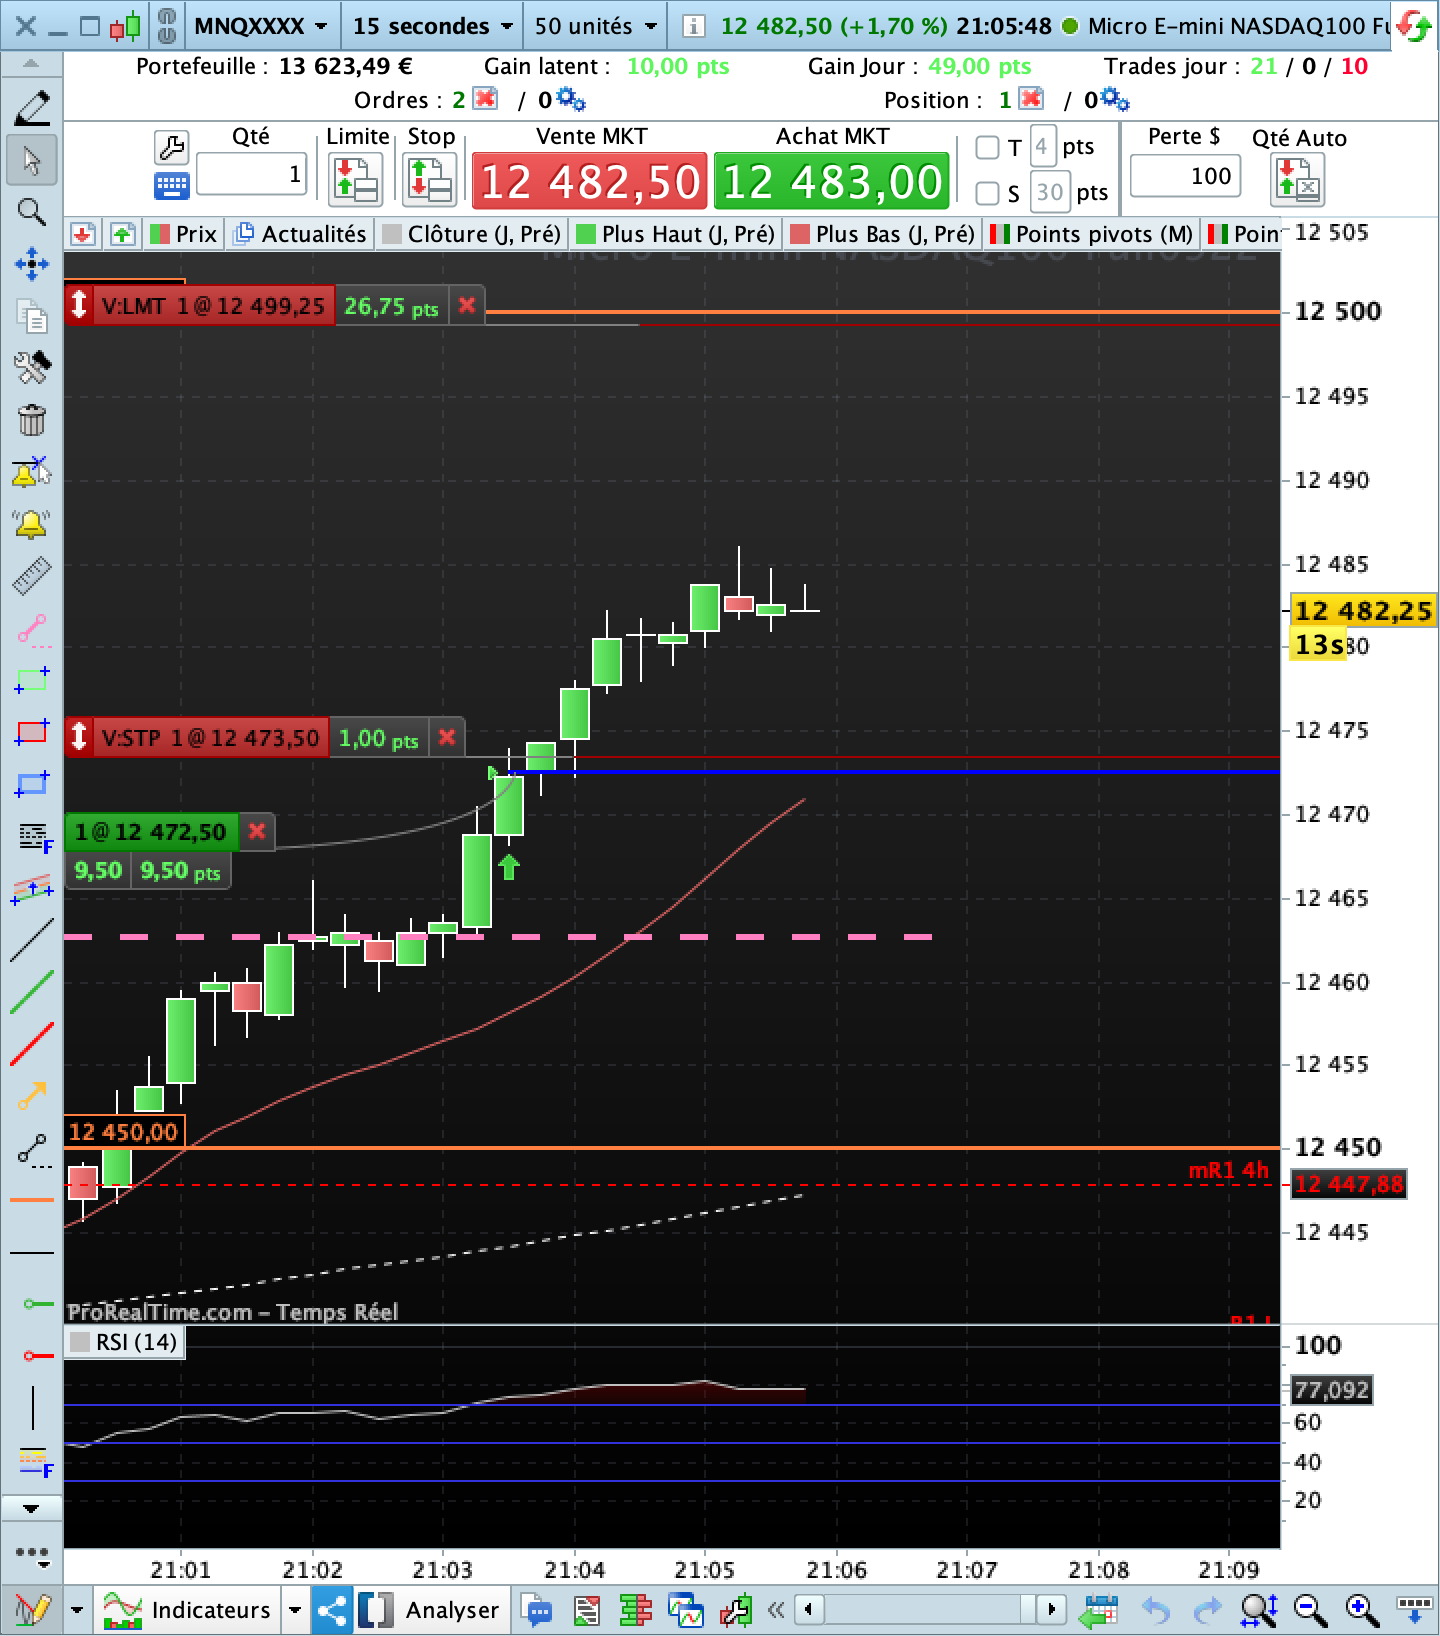
Task: Open the MNQXXXX instrument dropdown
Action: coord(260,26)
